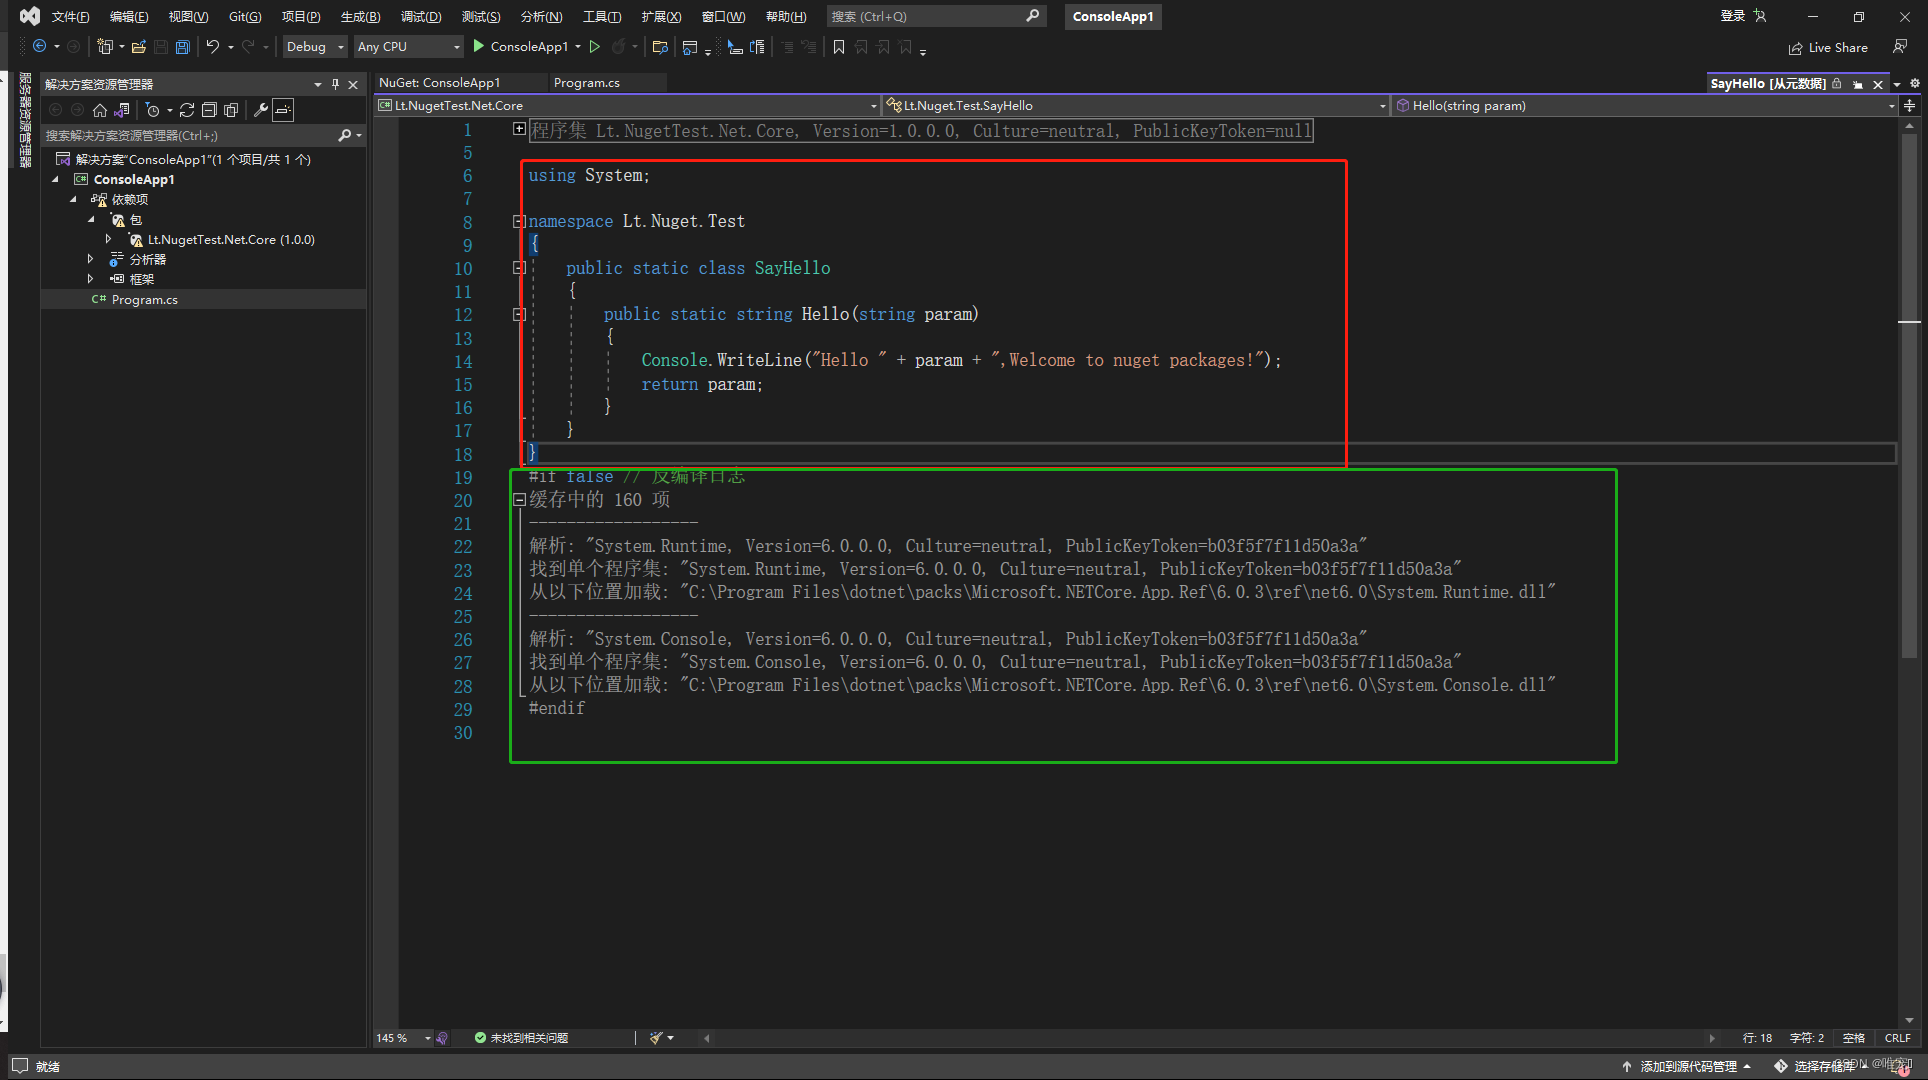Expand the Lt.NugetTest.Net.Core package node

pyautogui.click(x=108, y=239)
